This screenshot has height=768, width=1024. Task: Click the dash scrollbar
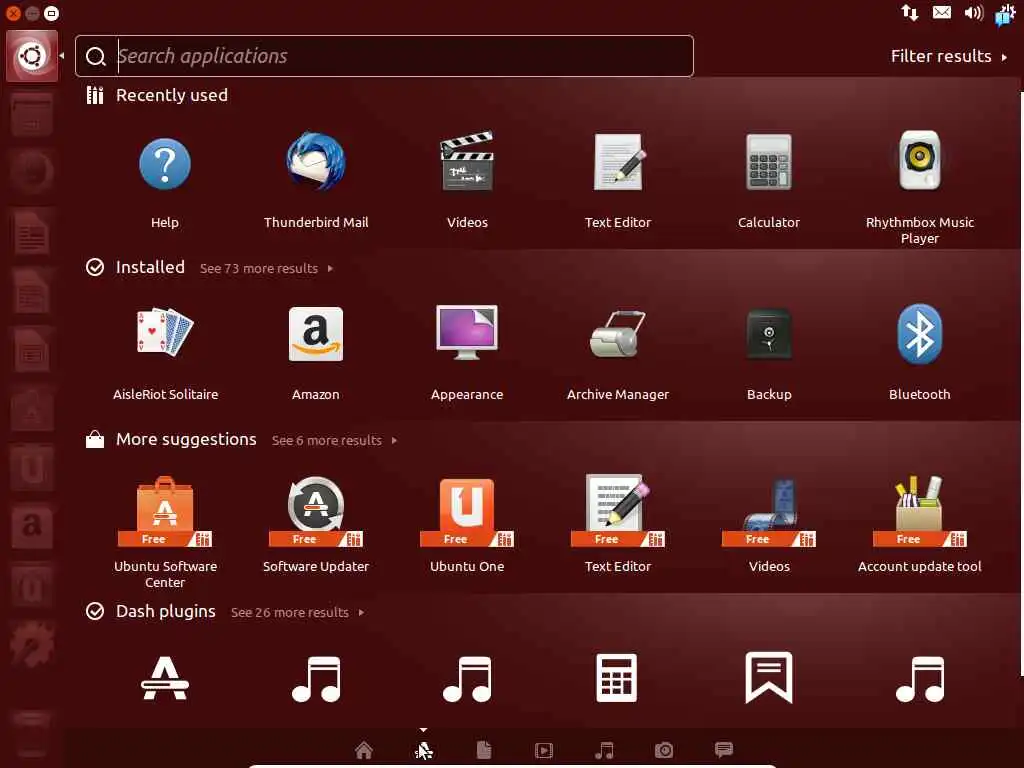point(1021,384)
